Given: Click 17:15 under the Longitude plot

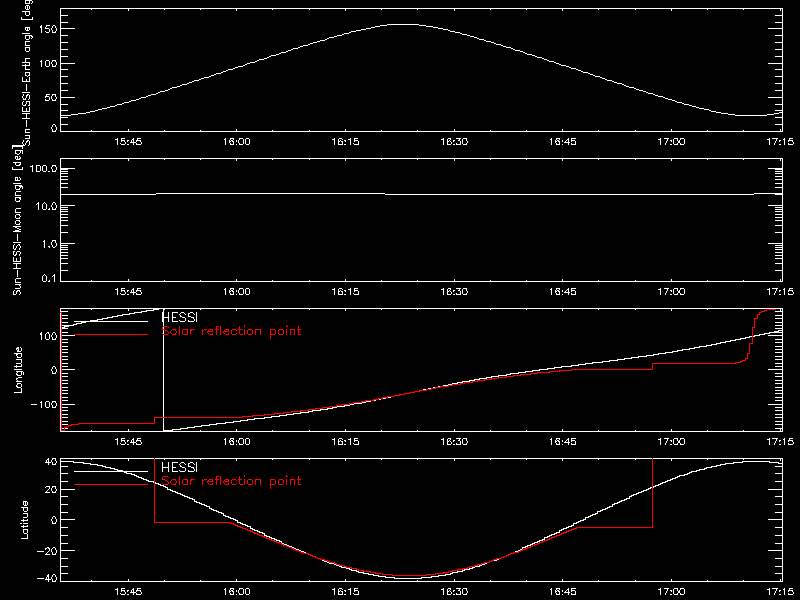Looking at the screenshot, I should (x=780, y=441).
